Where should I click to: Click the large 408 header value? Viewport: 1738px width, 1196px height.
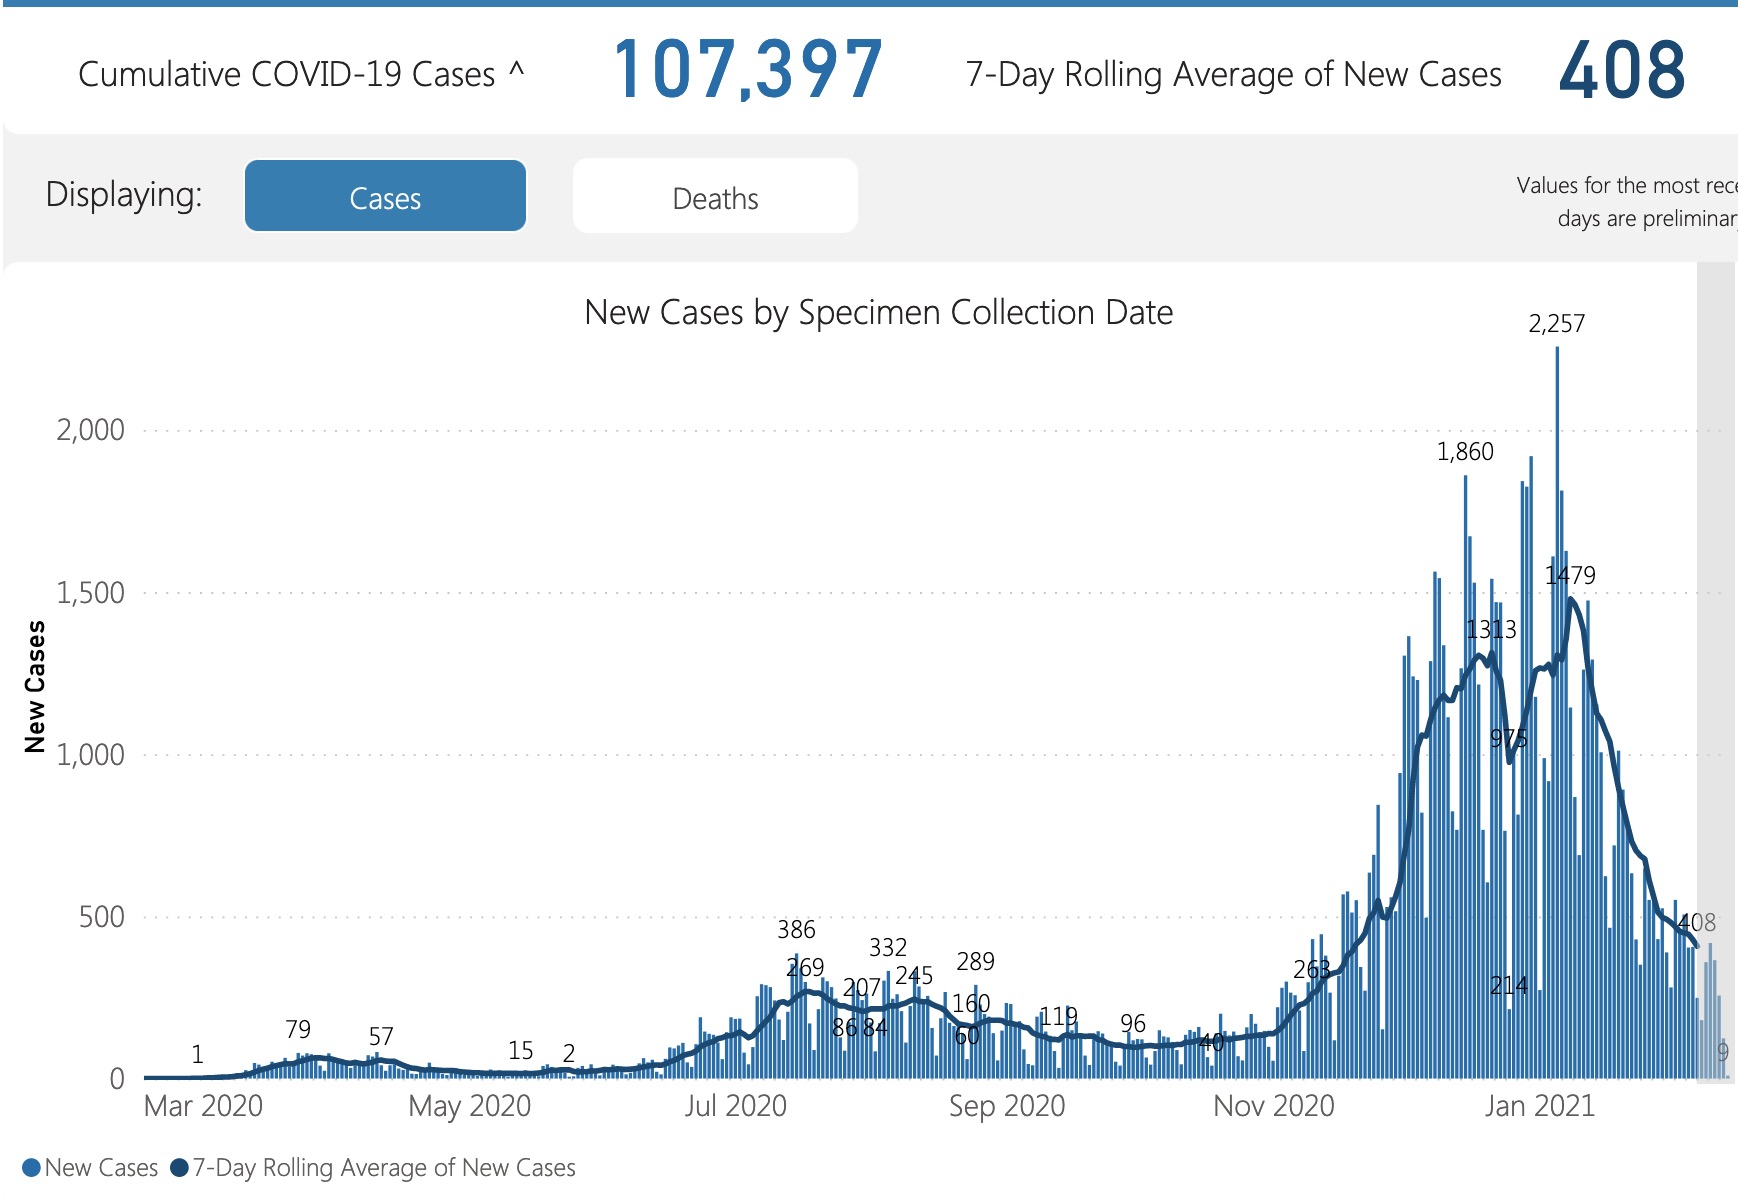pyautogui.click(x=1622, y=70)
